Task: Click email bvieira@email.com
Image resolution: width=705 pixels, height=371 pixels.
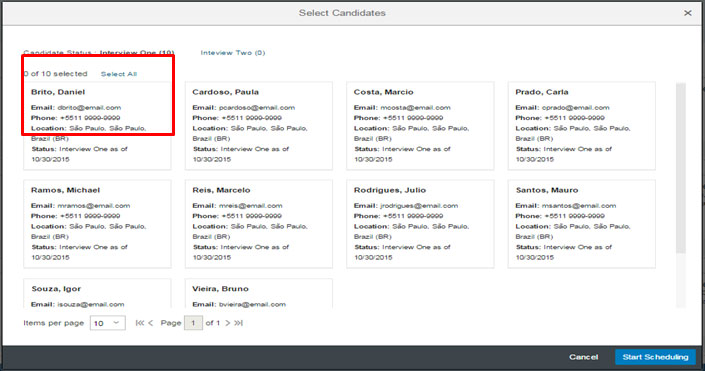Action: tap(252, 304)
